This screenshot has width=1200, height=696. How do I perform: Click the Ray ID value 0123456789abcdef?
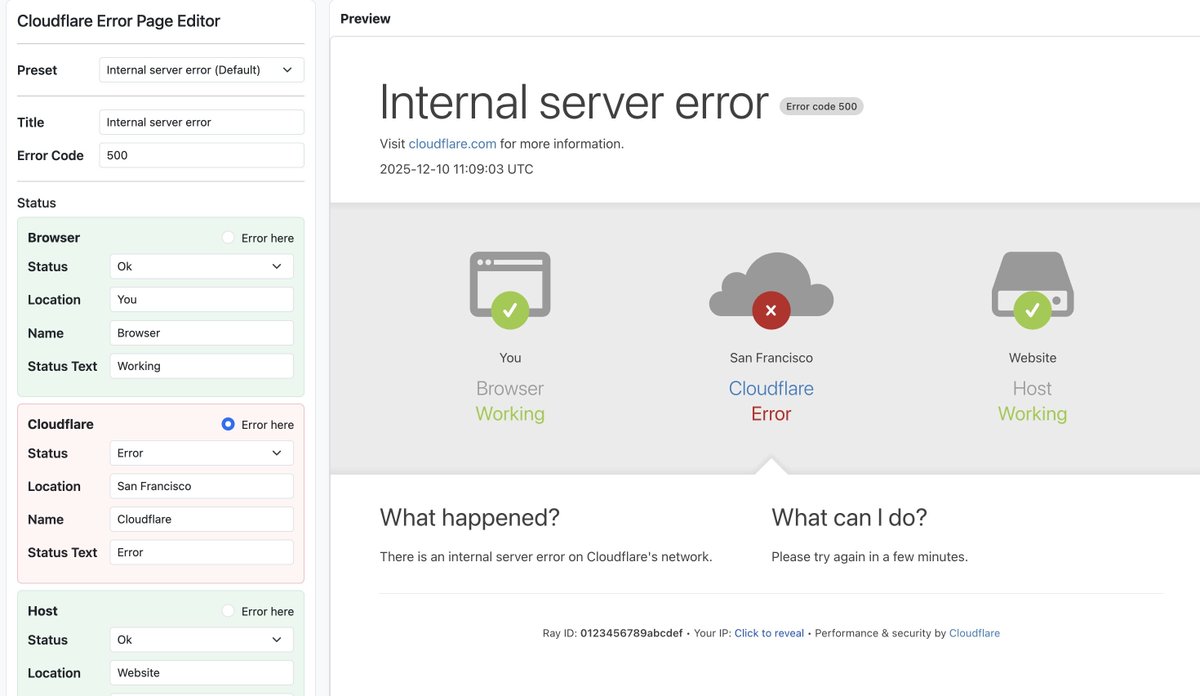click(x=631, y=633)
